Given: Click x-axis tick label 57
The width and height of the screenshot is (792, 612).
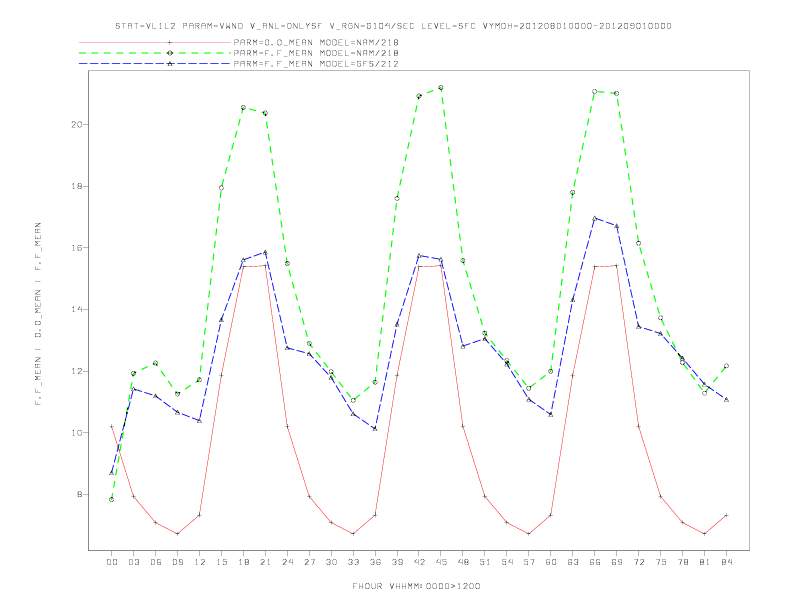Looking at the screenshot, I should click(x=529, y=562).
